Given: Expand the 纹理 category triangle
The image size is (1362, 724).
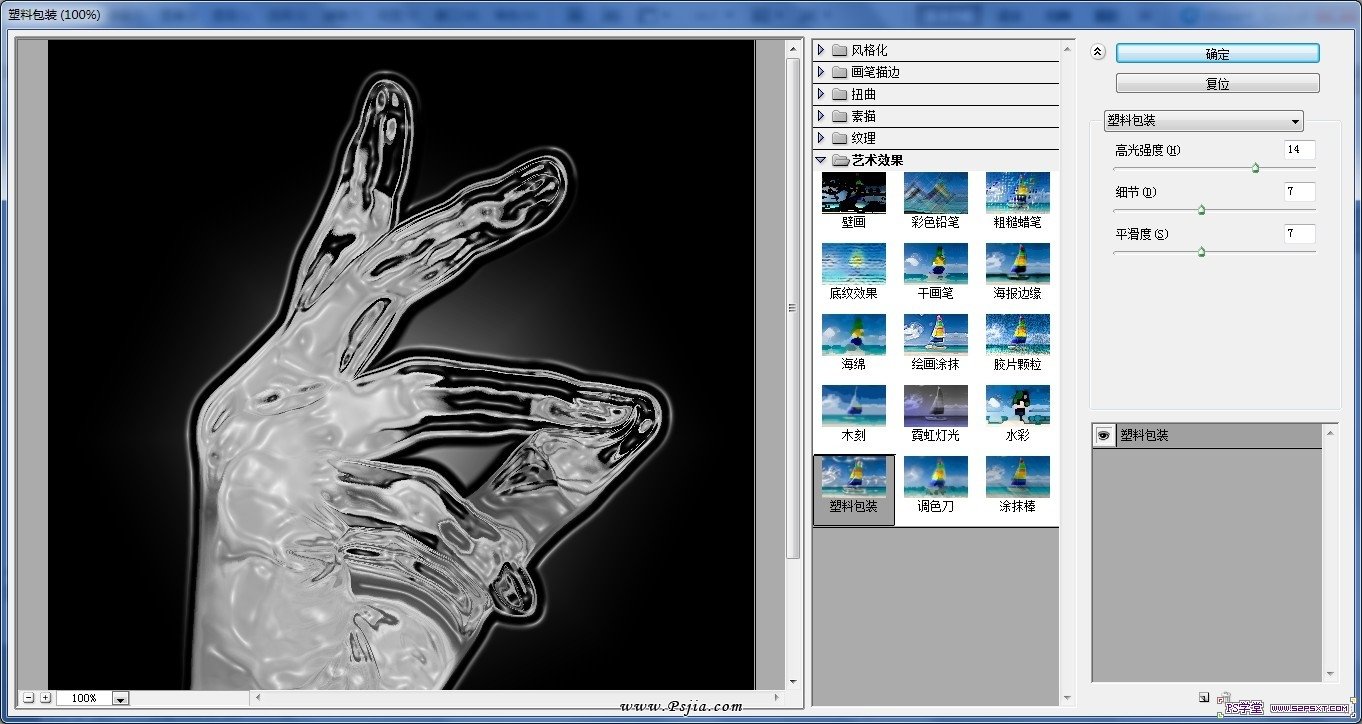Looking at the screenshot, I should [x=821, y=138].
